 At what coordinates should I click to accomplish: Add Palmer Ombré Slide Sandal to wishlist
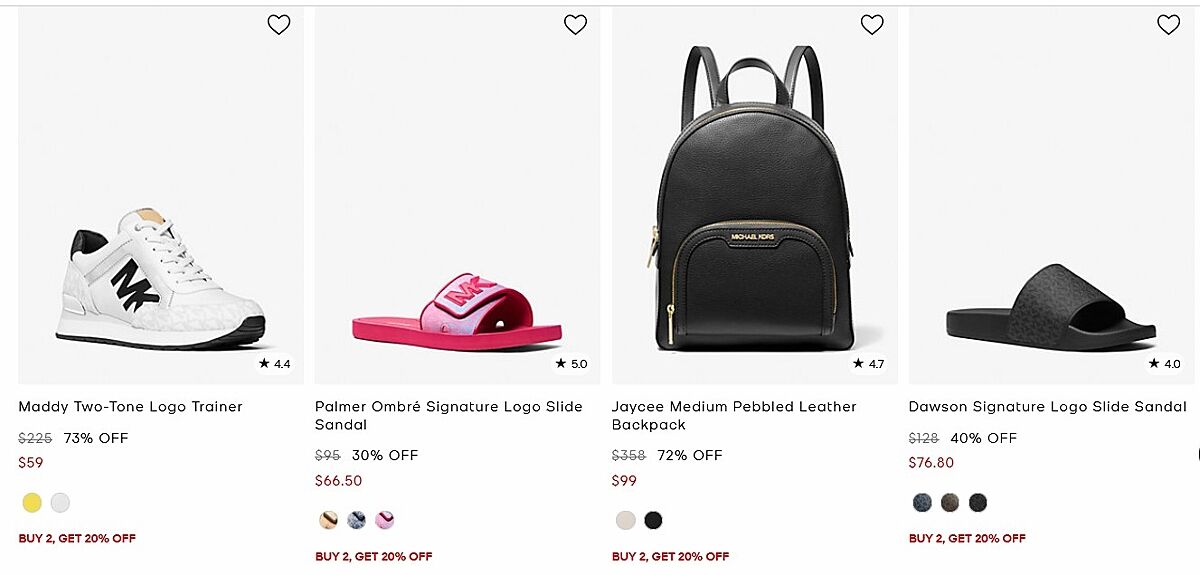click(x=575, y=25)
